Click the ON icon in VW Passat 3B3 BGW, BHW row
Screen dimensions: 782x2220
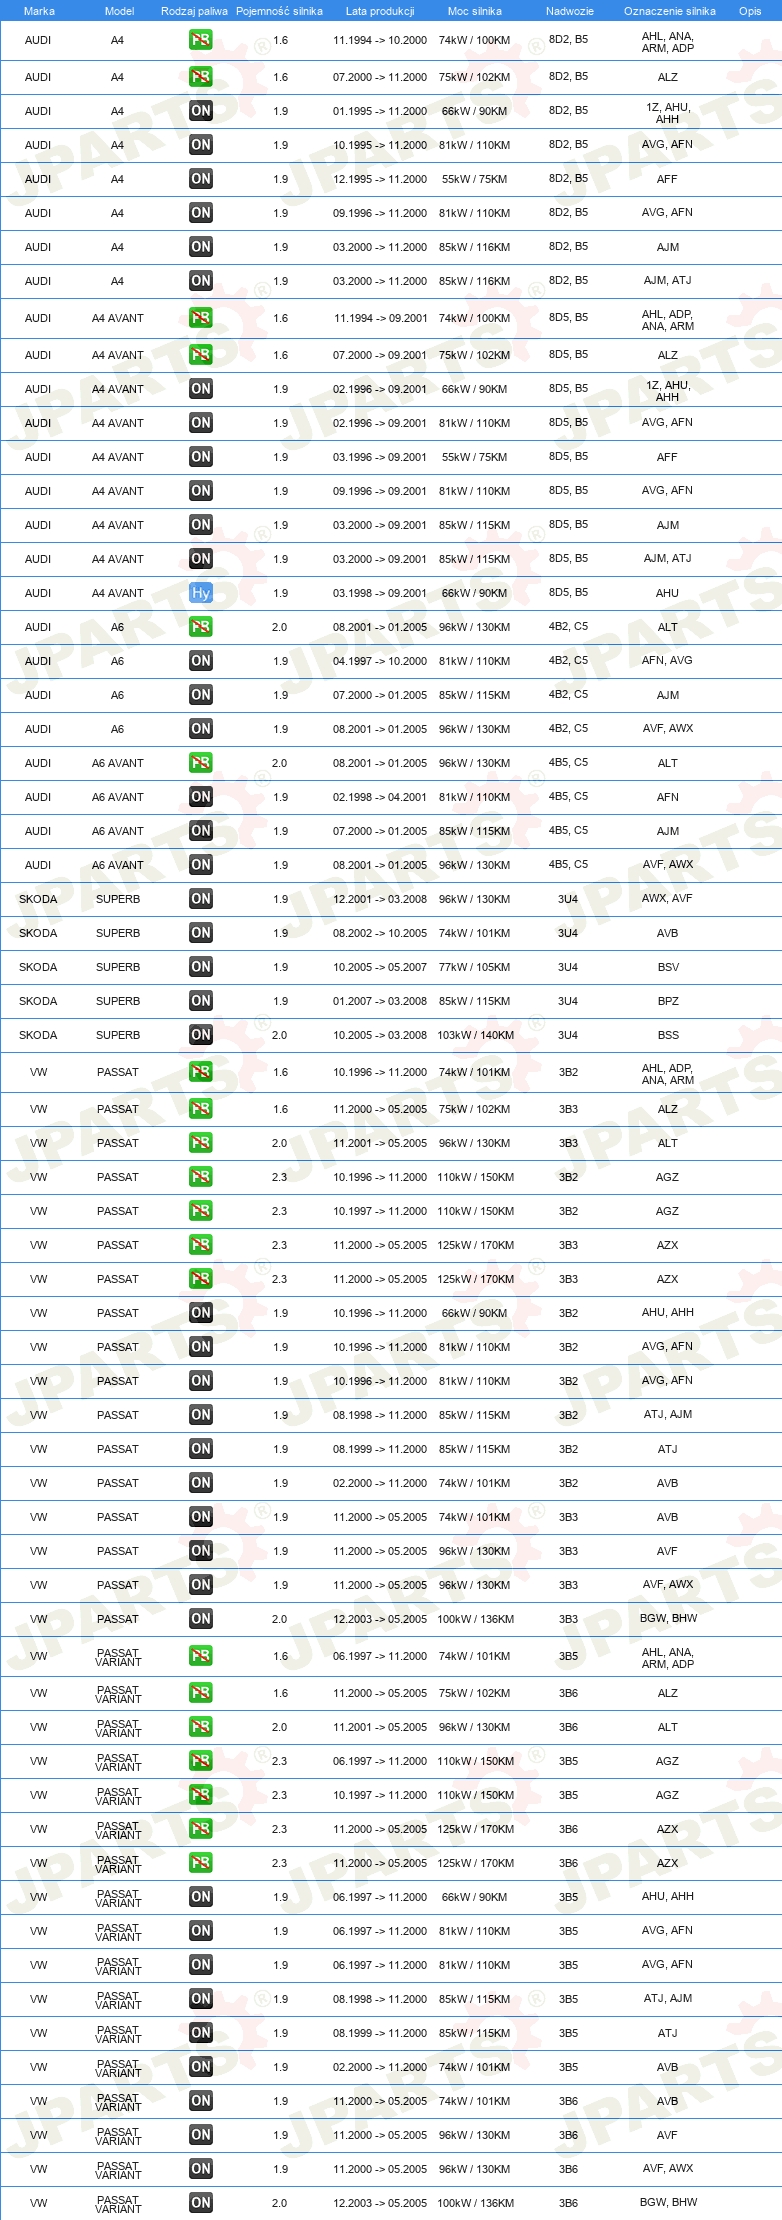point(201,1619)
